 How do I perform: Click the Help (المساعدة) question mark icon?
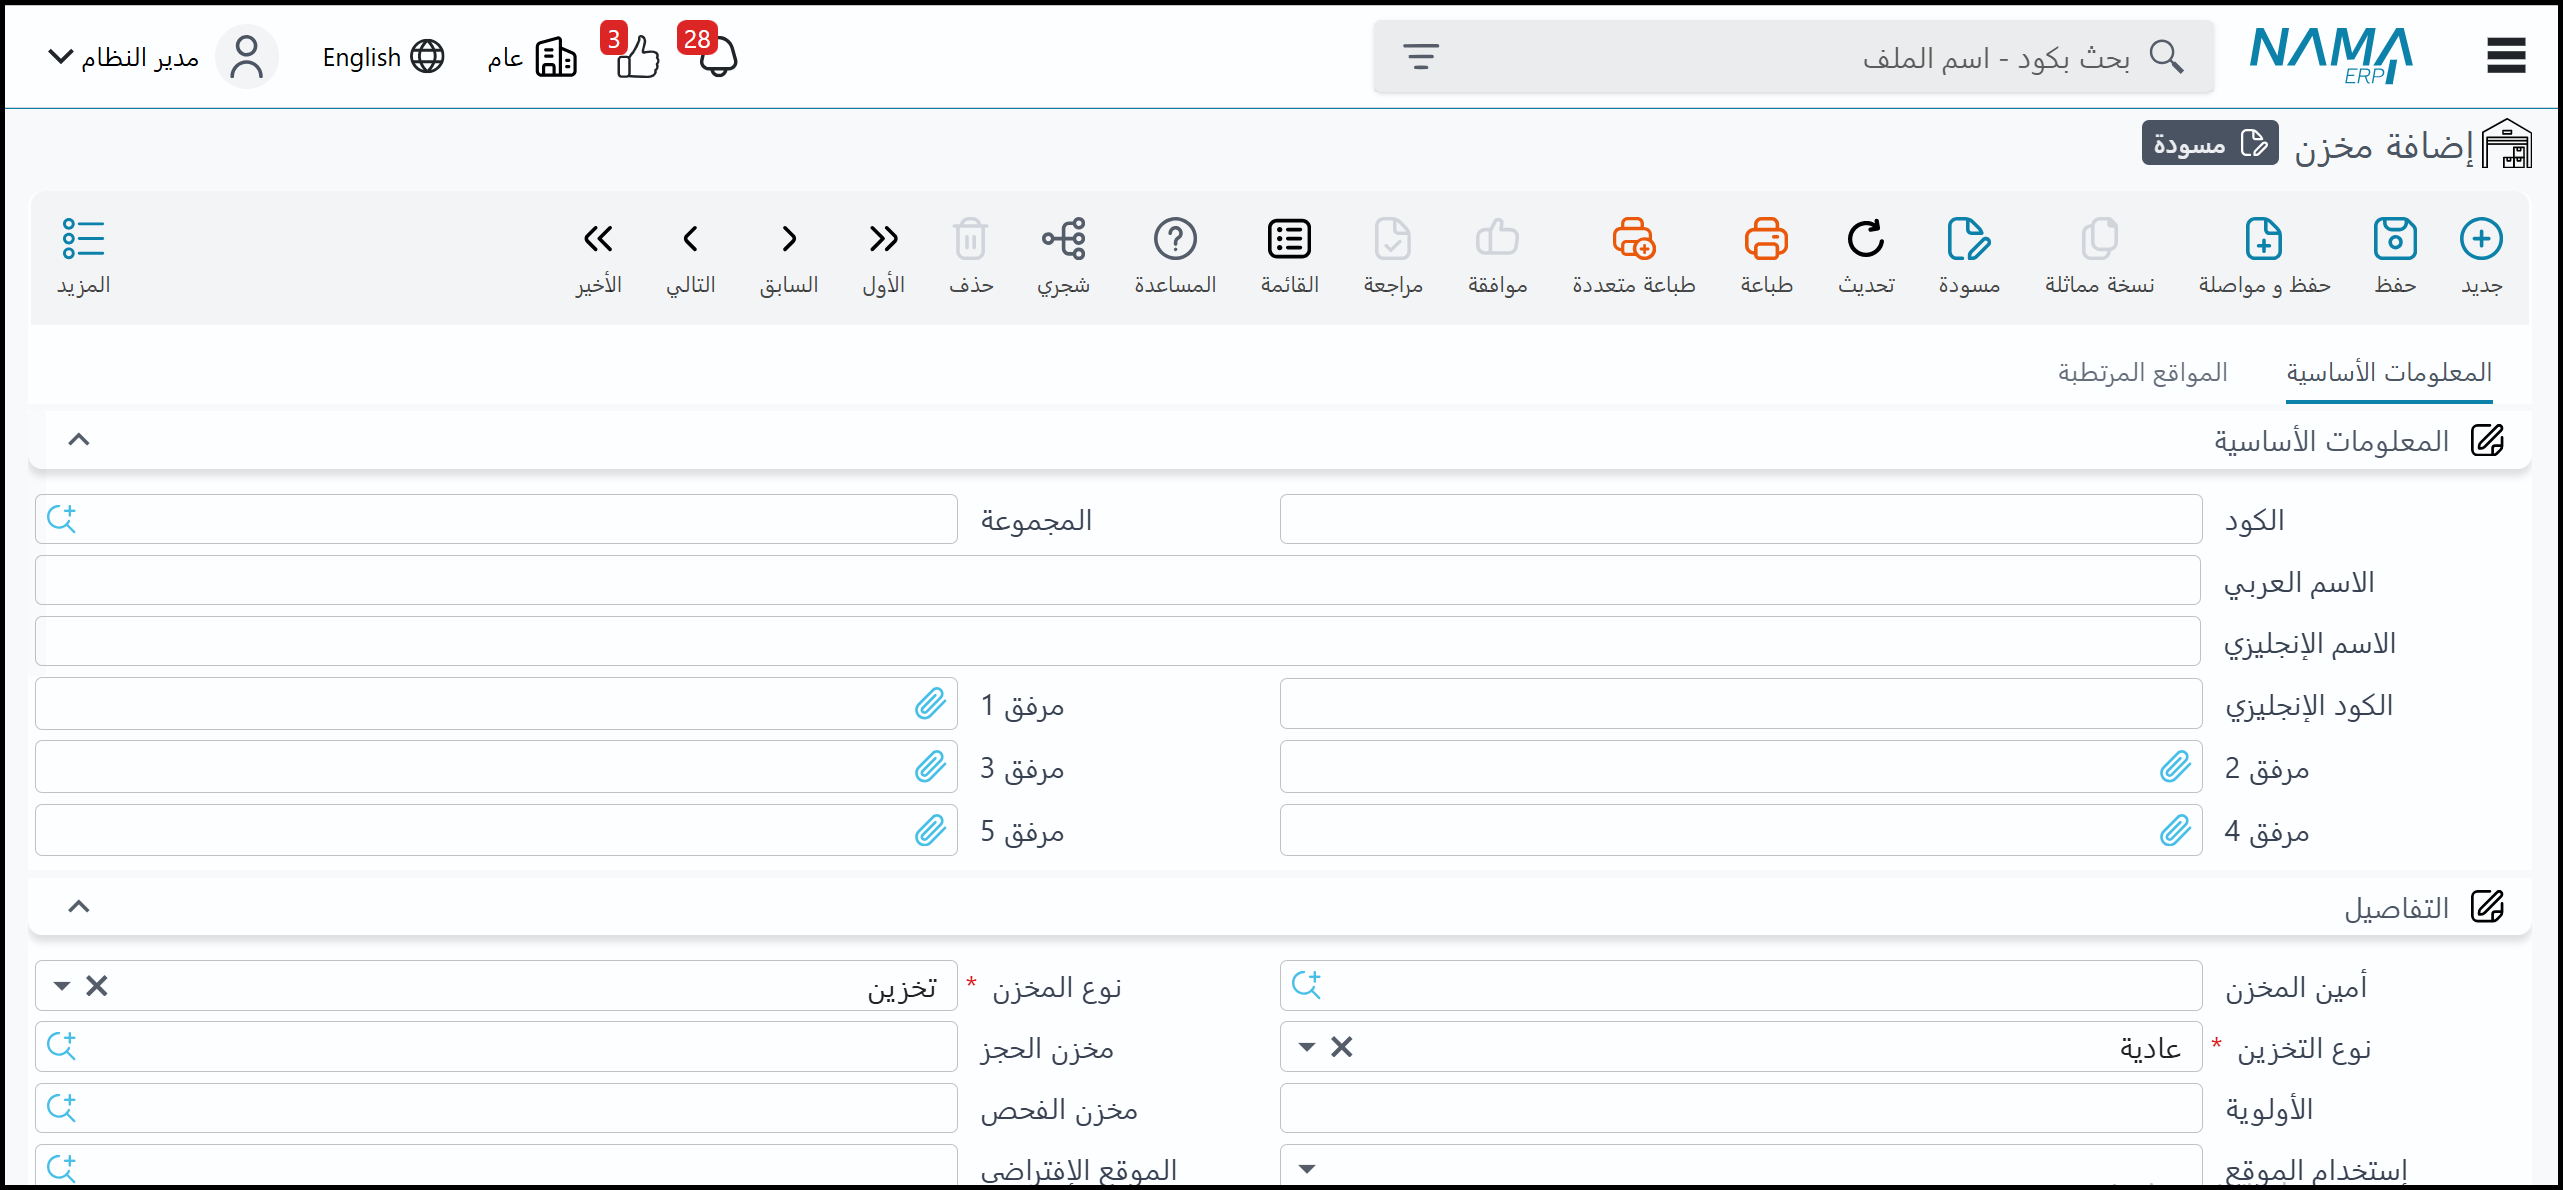point(1175,240)
